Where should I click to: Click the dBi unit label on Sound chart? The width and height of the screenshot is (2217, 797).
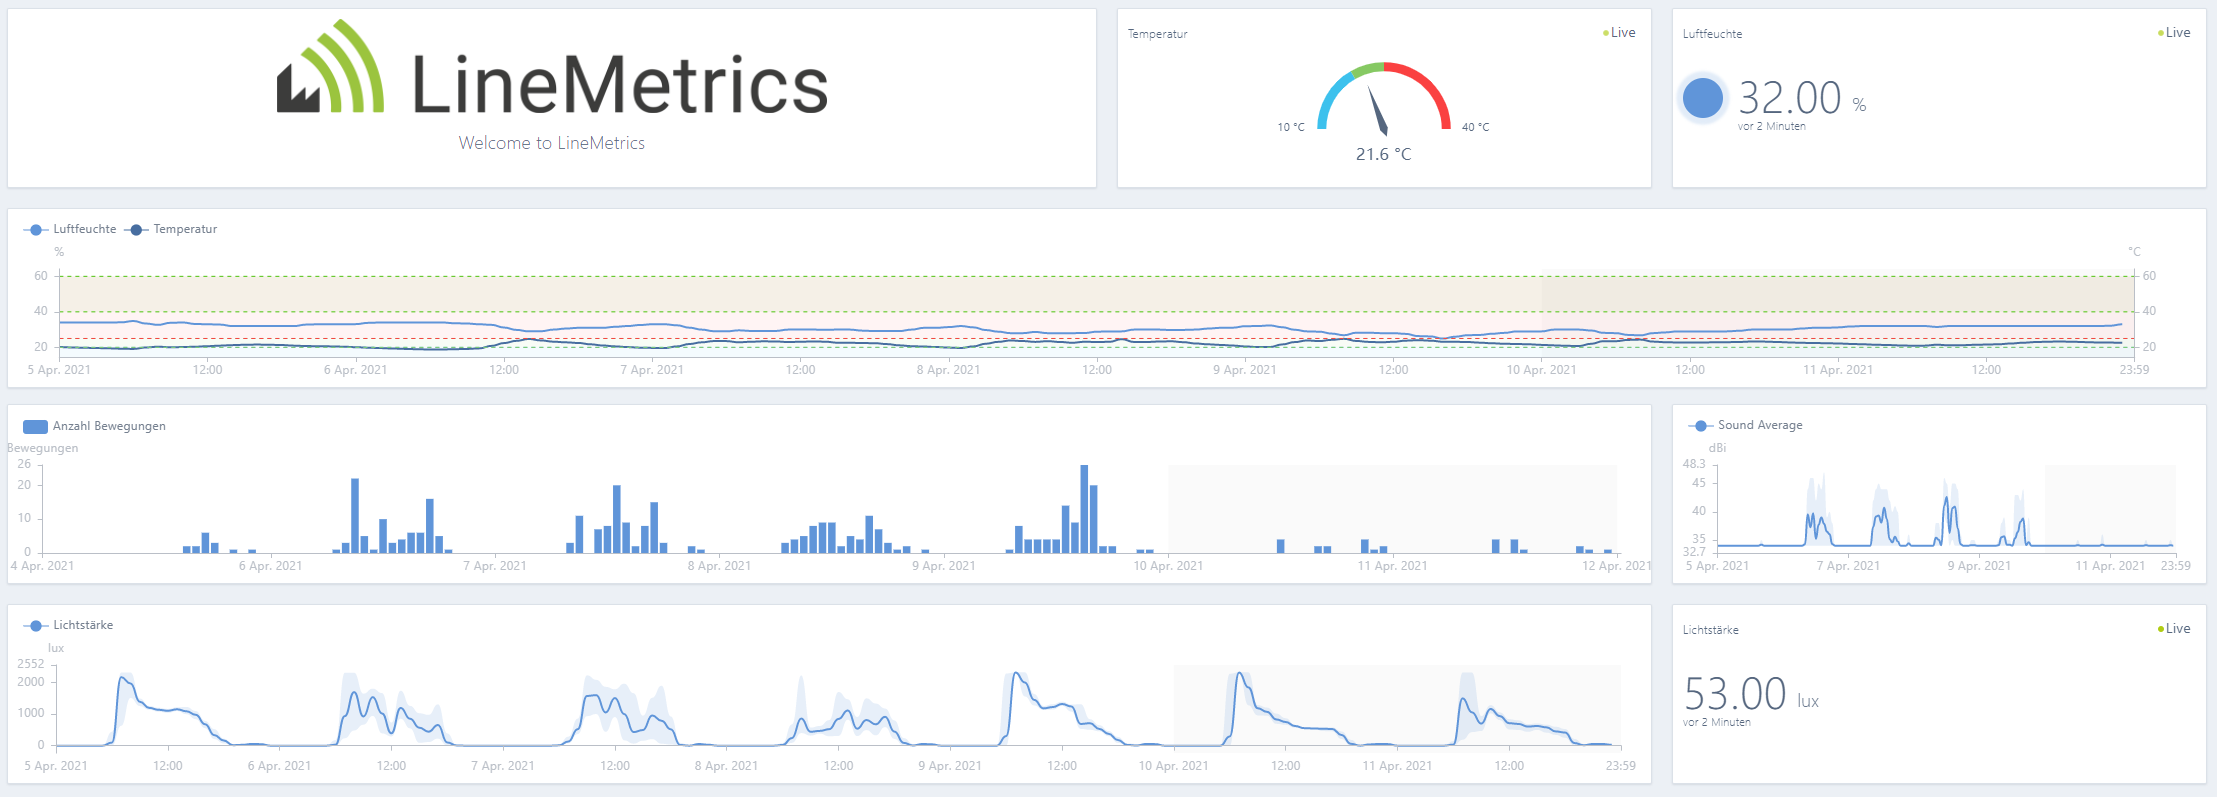pos(1717,448)
